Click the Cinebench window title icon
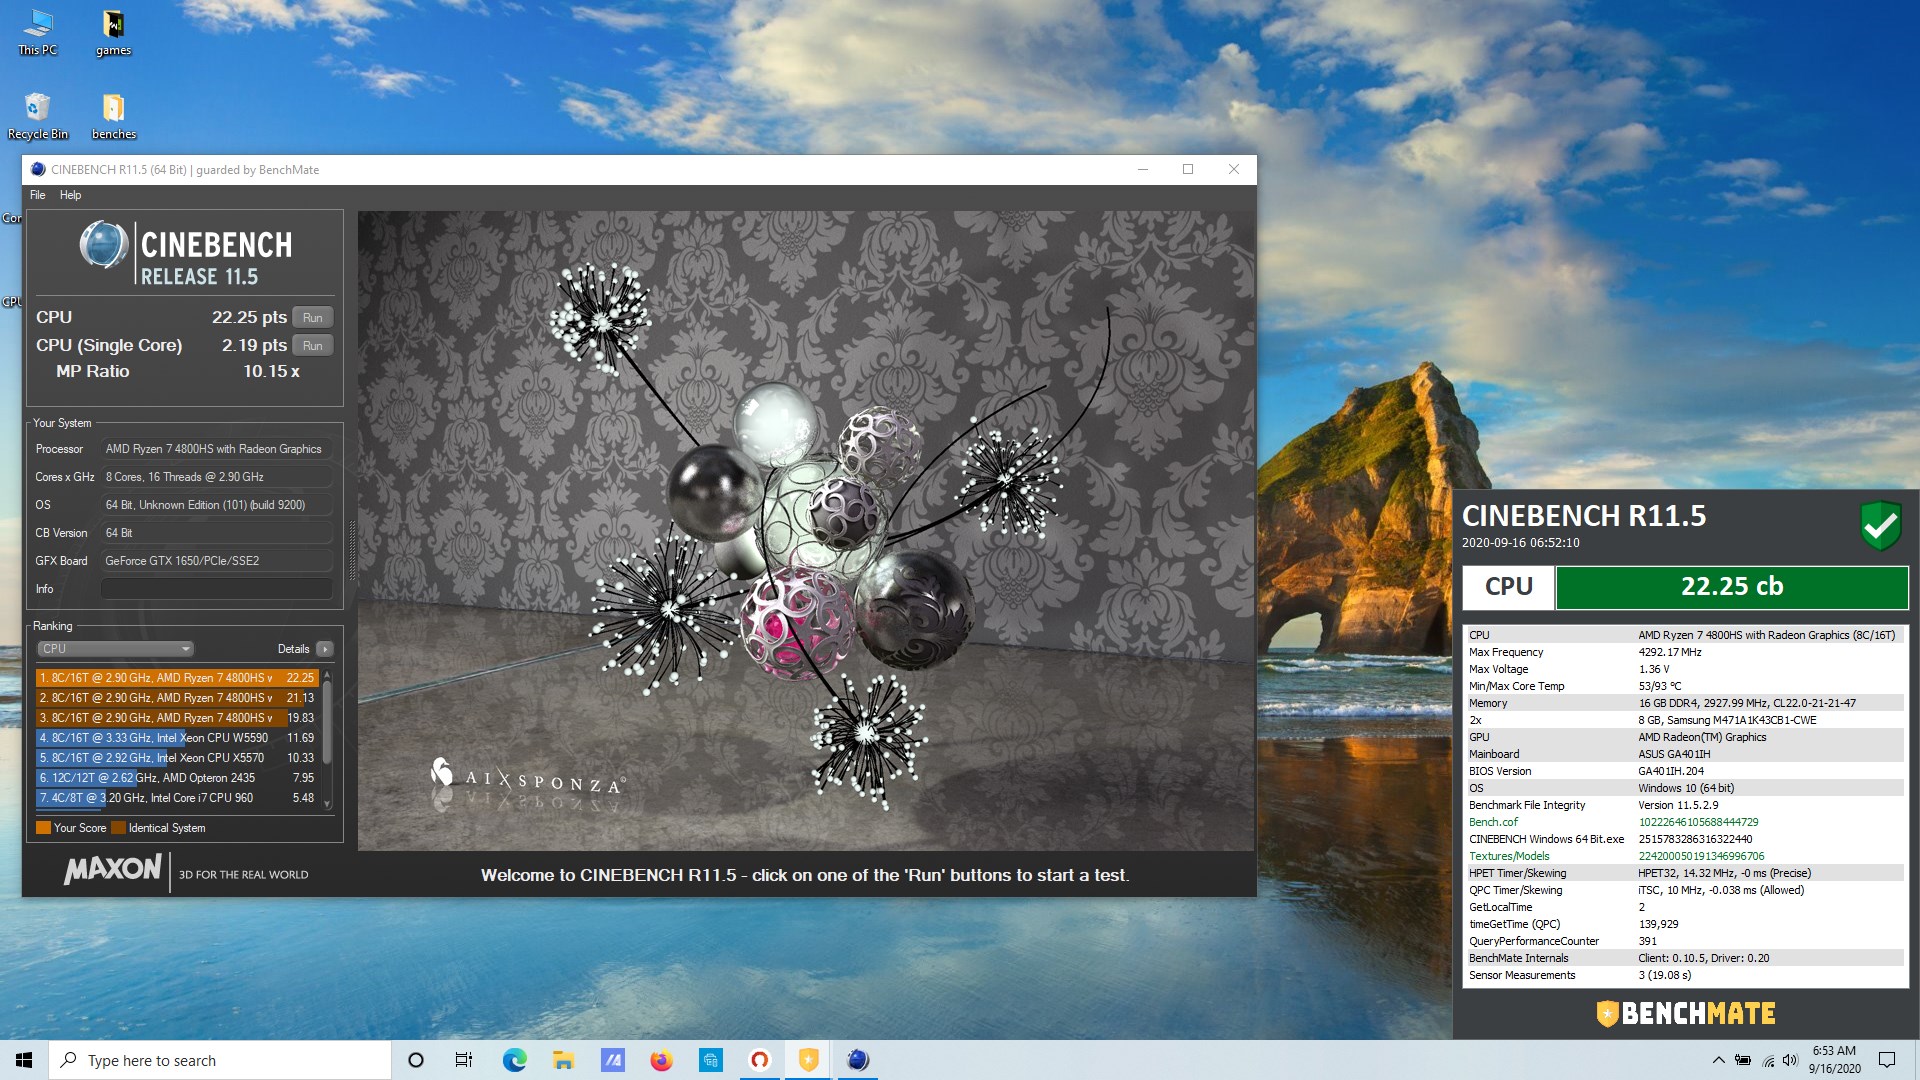The height and width of the screenshot is (1080, 1920). coord(38,169)
